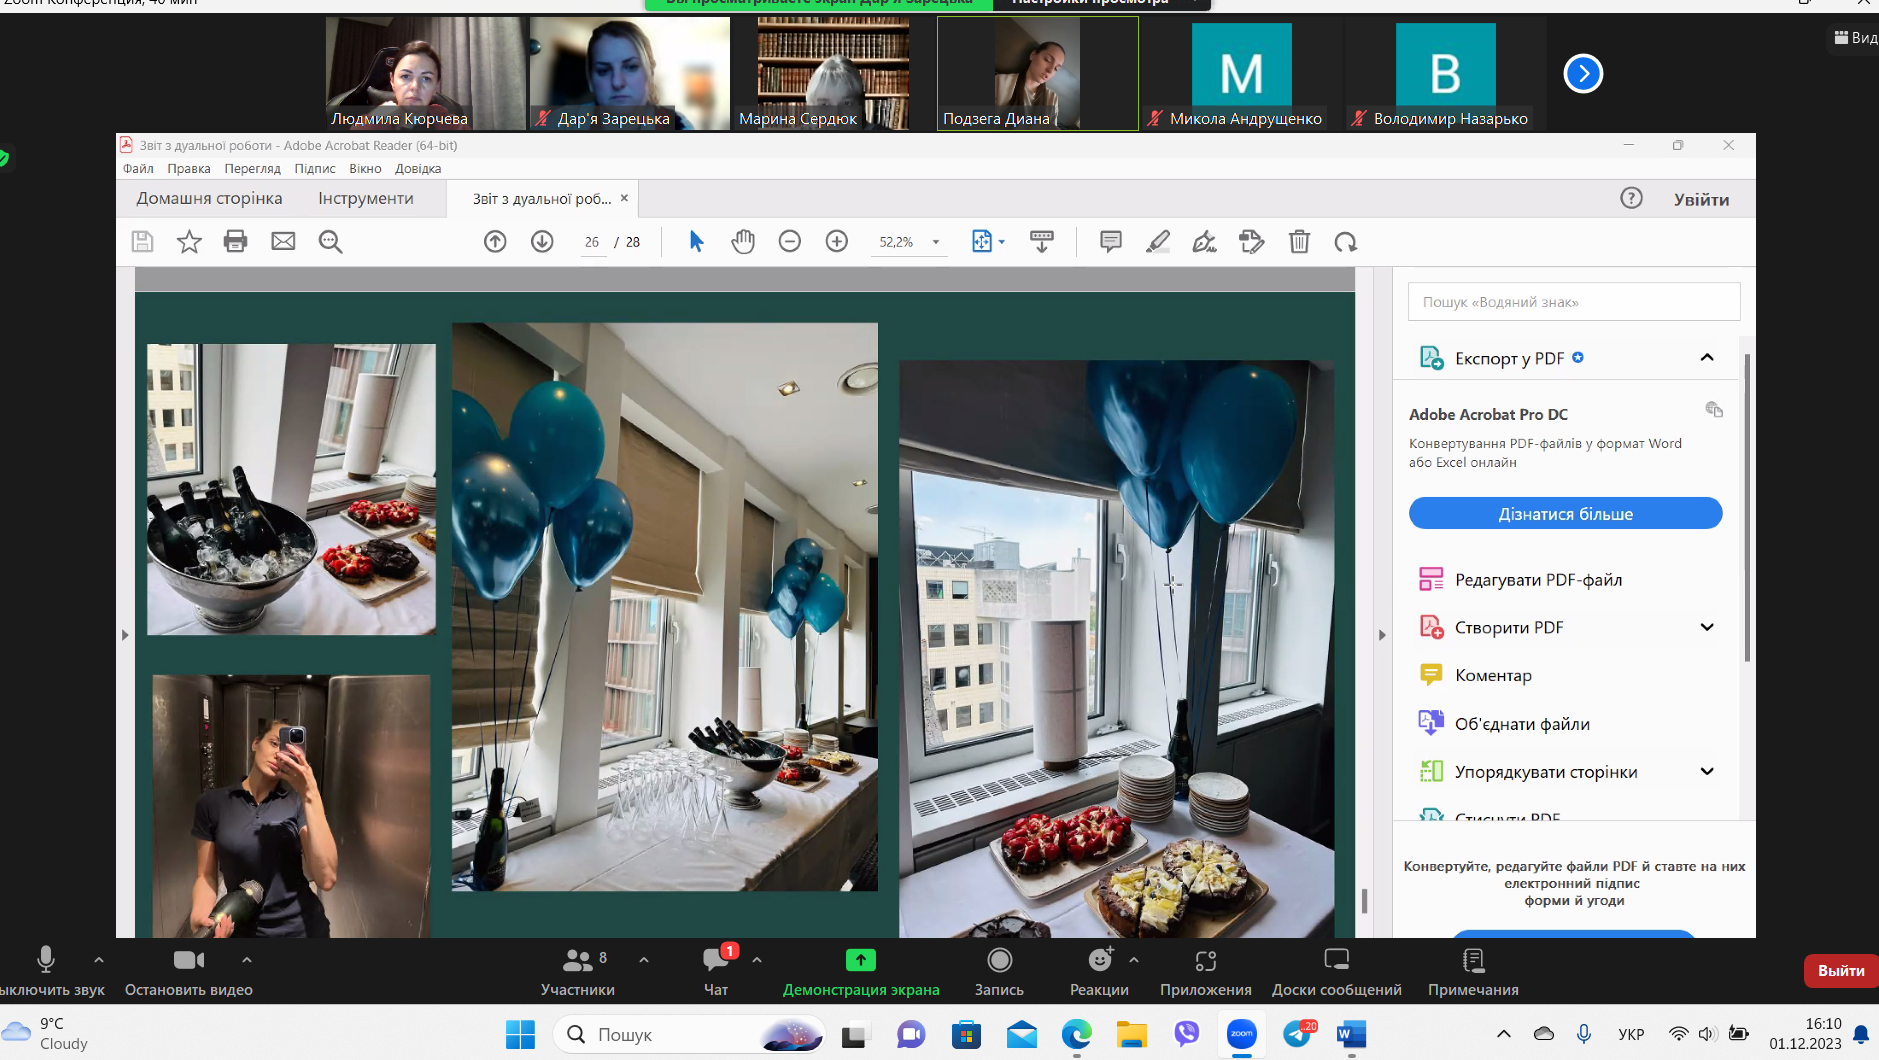Click the tools search field
The width and height of the screenshot is (1879, 1060).
click(1573, 302)
